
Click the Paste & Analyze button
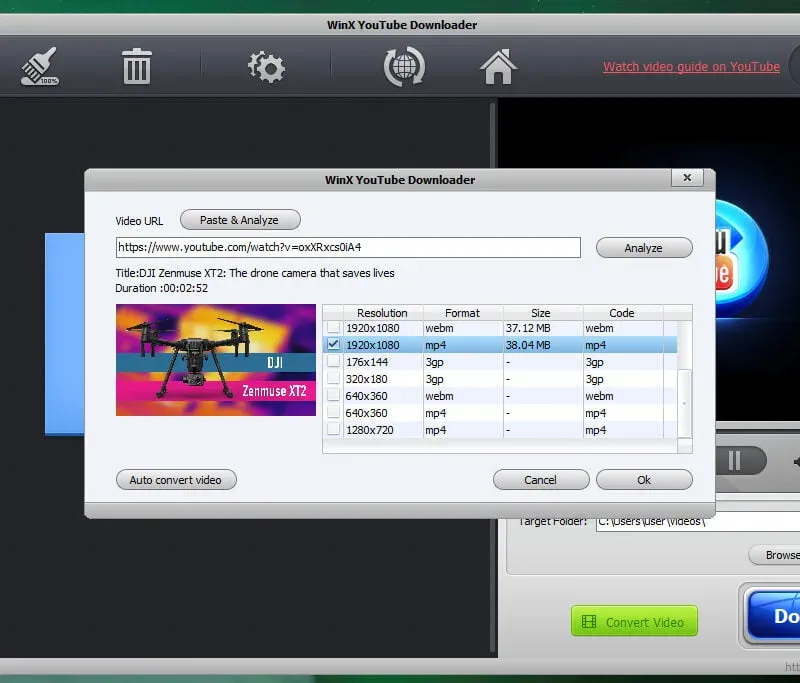[x=240, y=220]
